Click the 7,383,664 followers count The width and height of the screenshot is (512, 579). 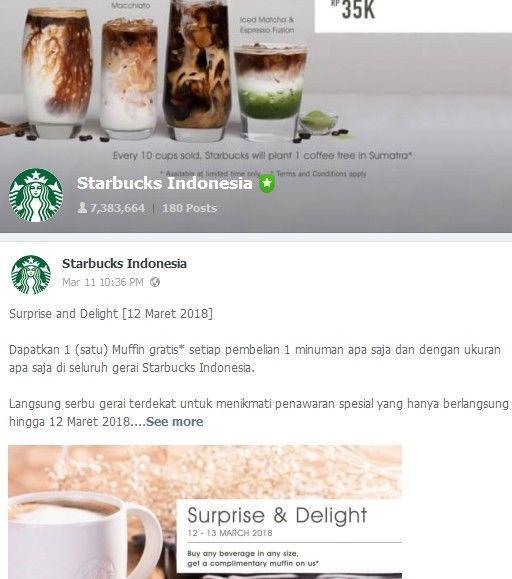117,208
